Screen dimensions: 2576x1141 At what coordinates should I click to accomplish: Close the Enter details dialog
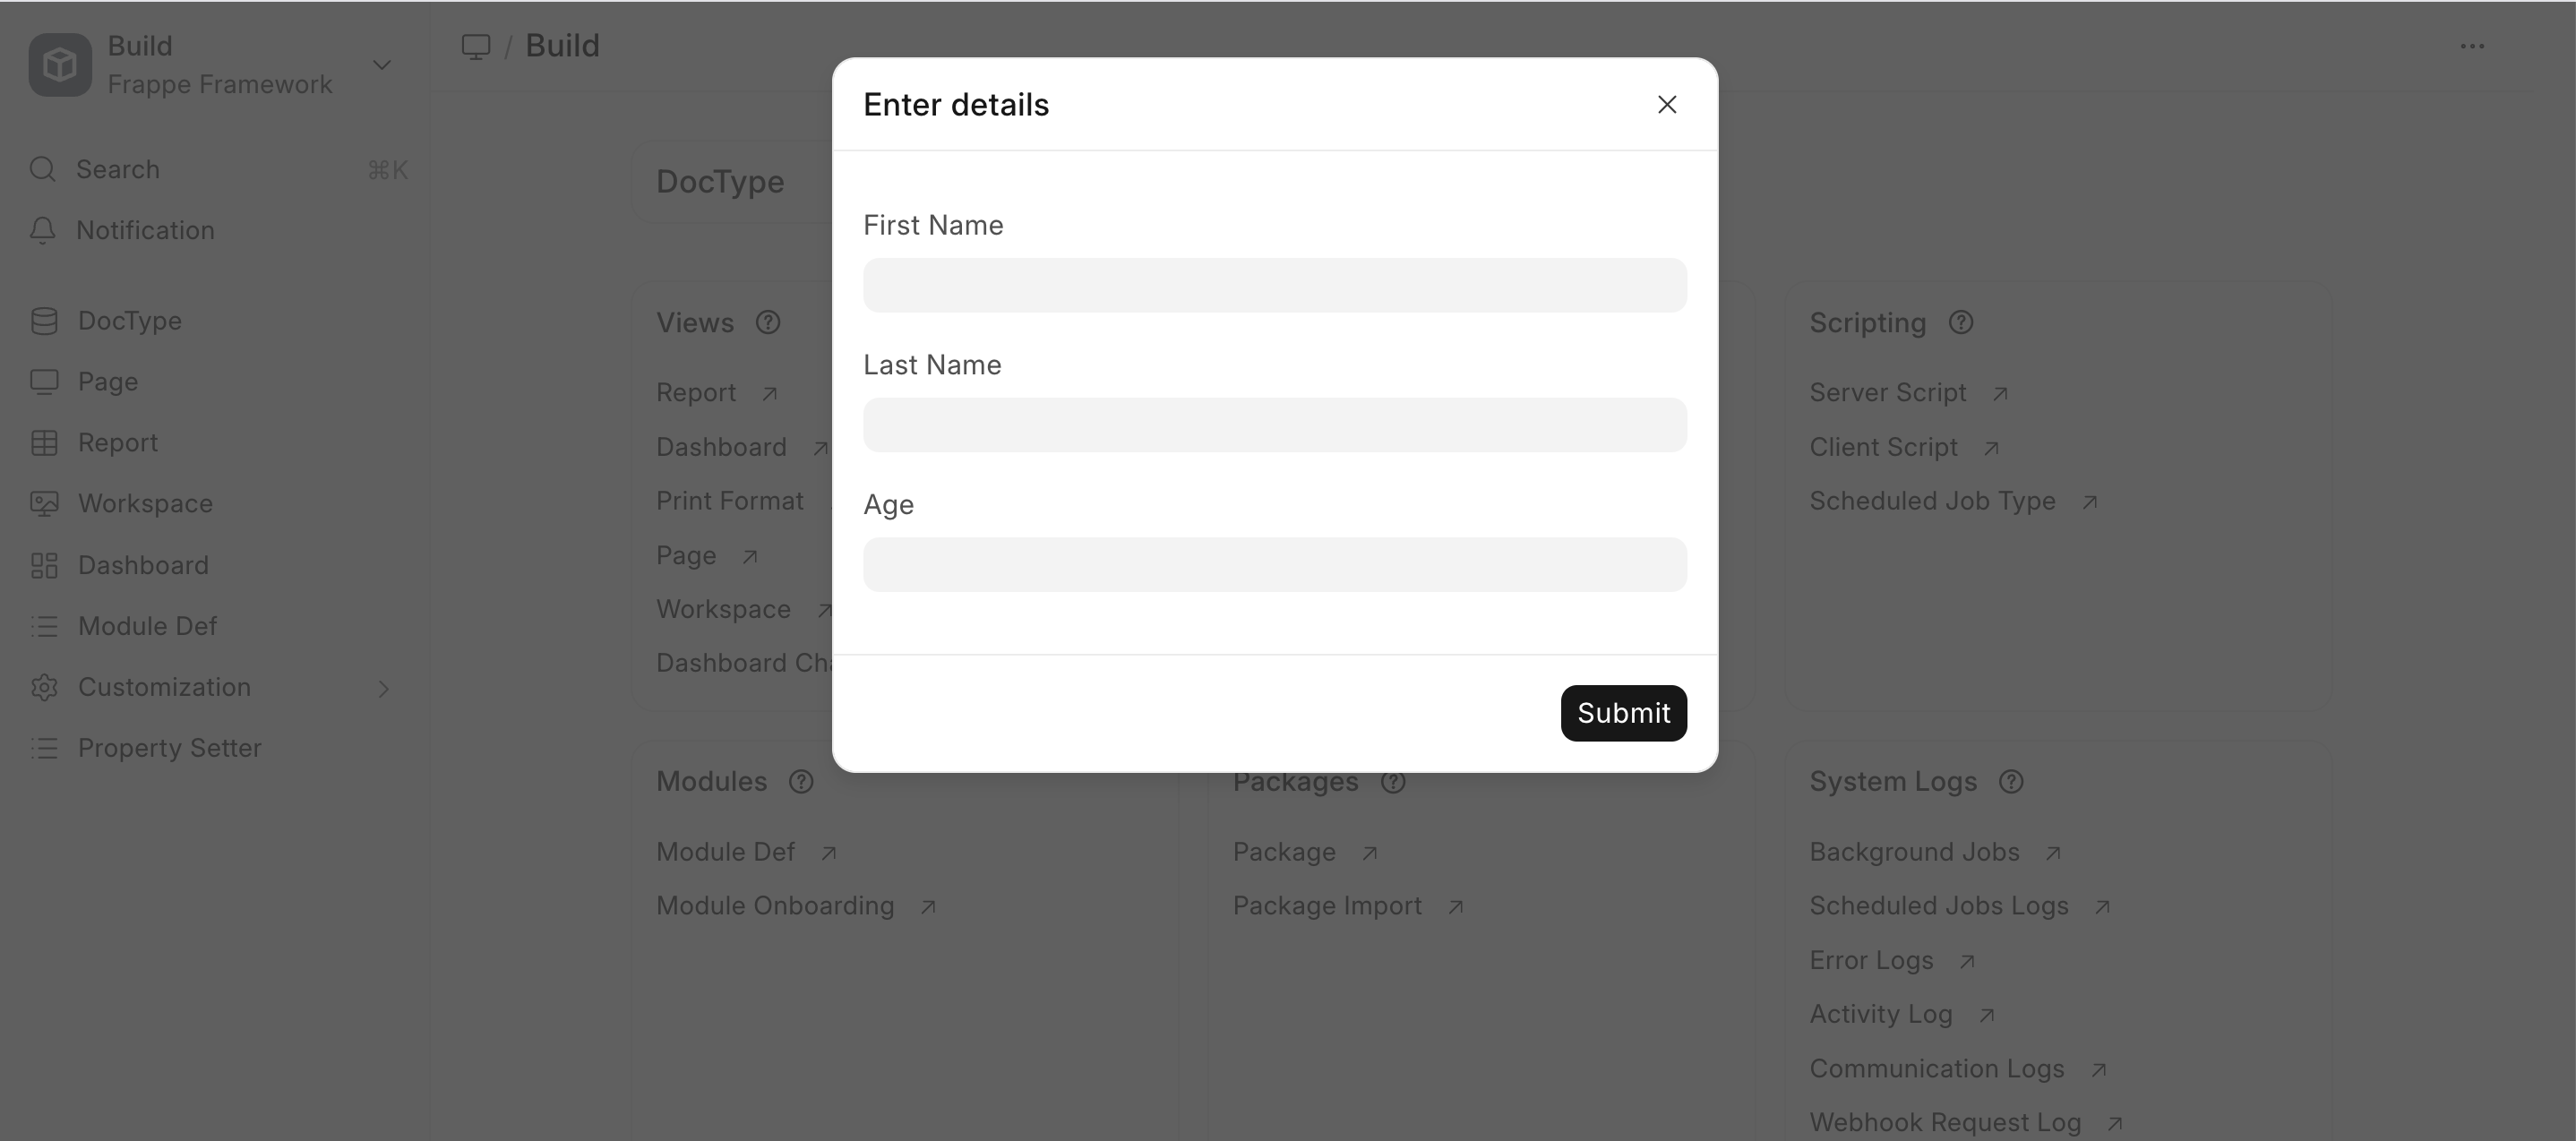1666,105
